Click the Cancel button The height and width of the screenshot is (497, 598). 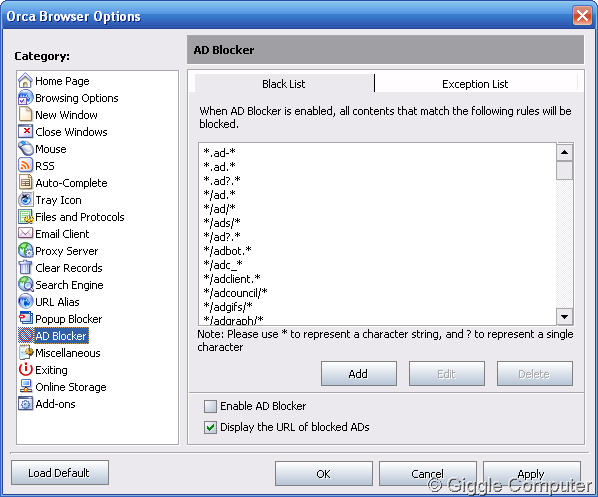(428, 474)
